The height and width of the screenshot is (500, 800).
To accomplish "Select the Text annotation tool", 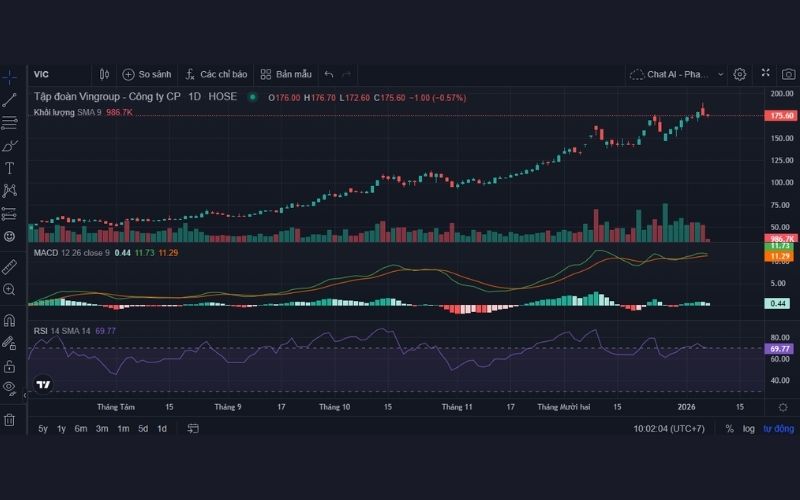I will click(10, 168).
